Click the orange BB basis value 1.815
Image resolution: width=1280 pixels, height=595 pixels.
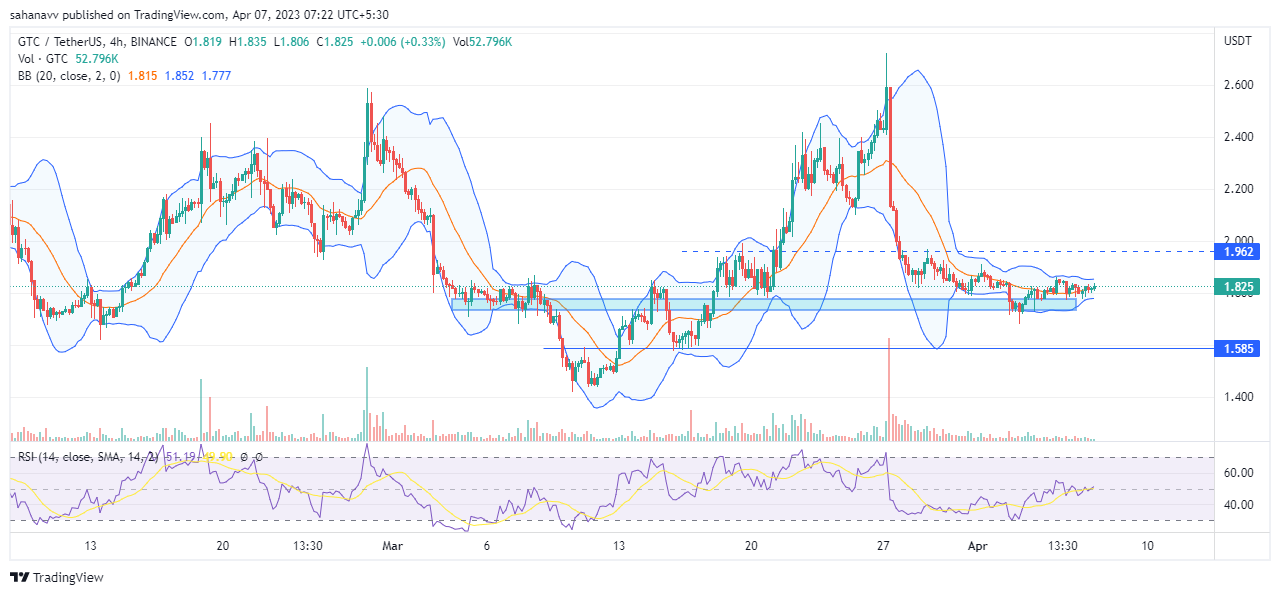tap(141, 75)
